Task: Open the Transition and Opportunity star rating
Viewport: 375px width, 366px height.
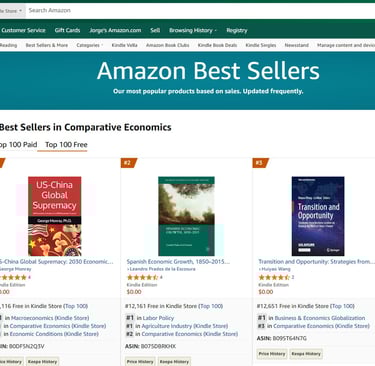Action: click(274, 277)
